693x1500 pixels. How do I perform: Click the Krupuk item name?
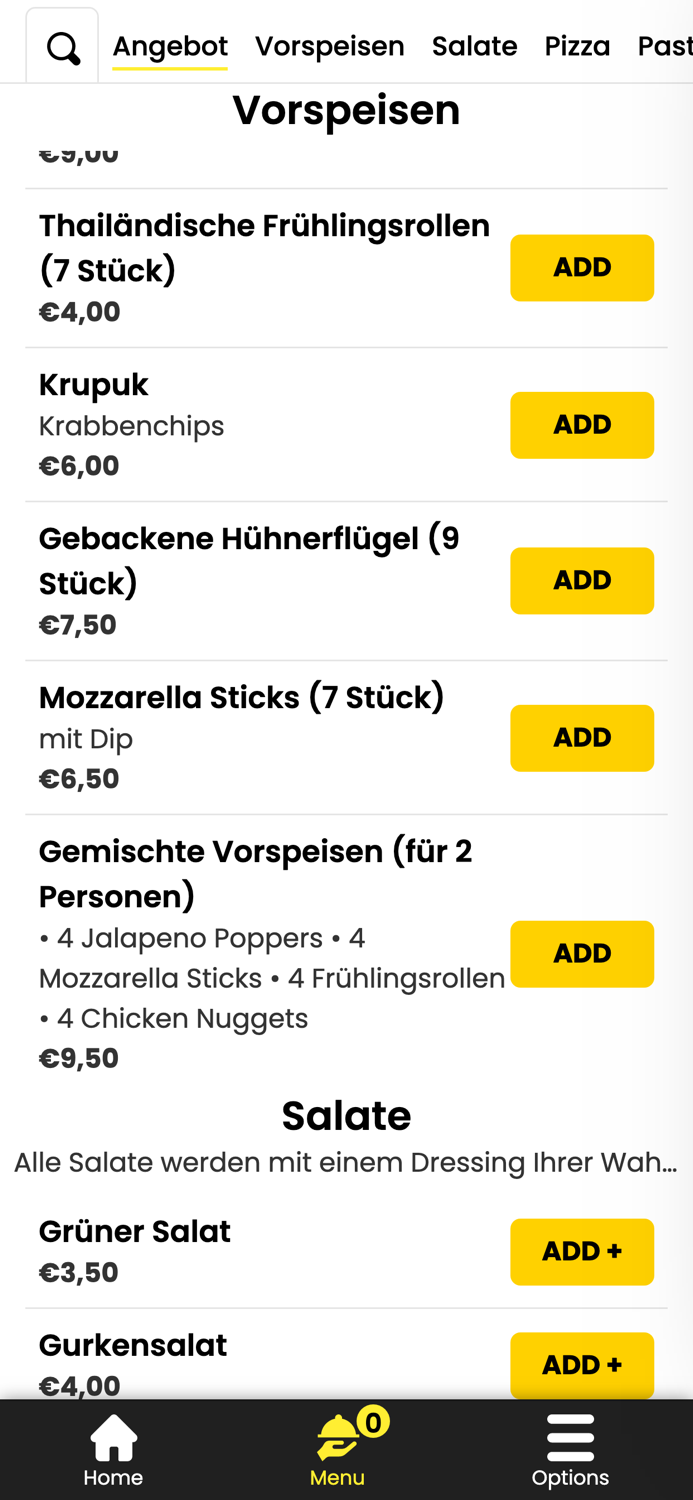pyautogui.click(x=92, y=384)
